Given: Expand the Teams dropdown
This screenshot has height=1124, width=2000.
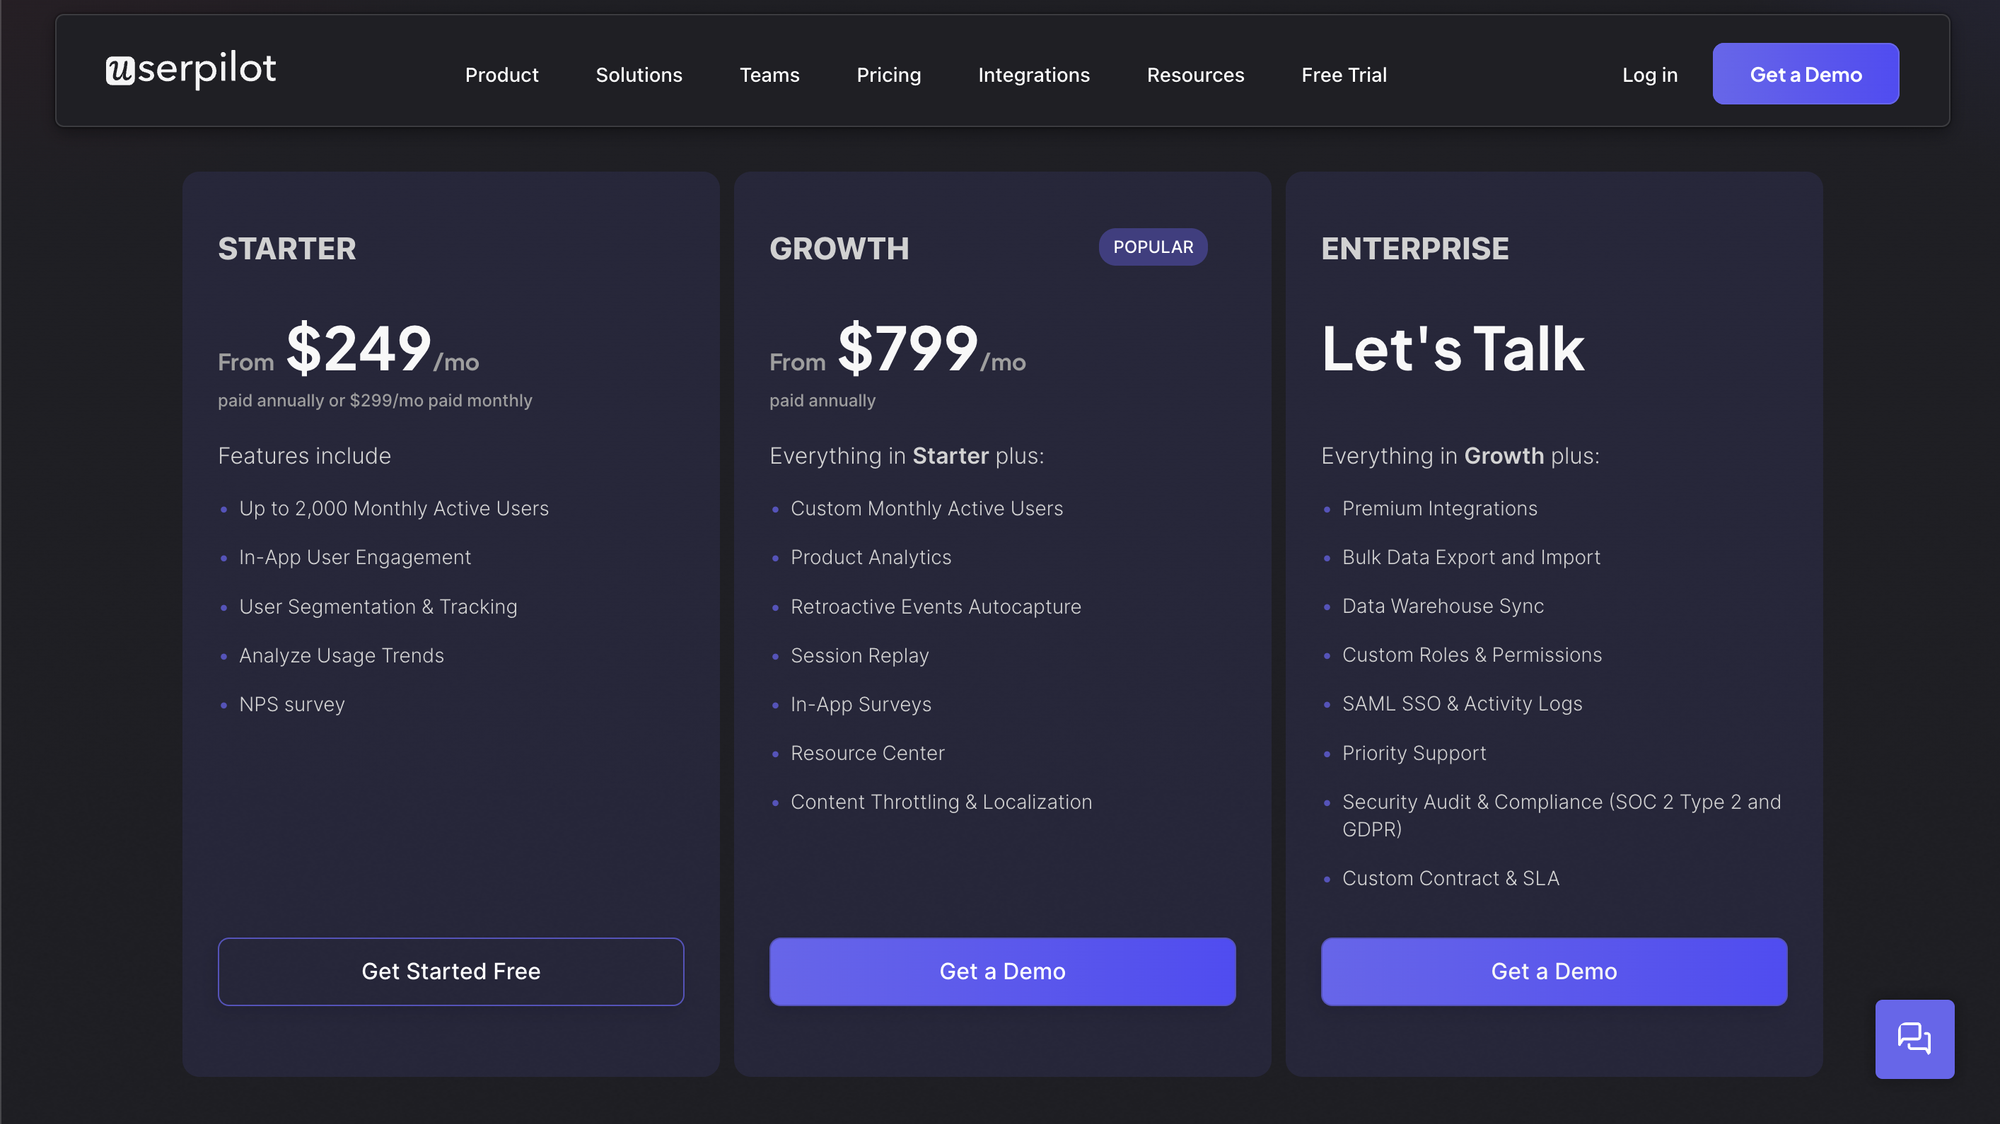Looking at the screenshot, I should 769,75.
